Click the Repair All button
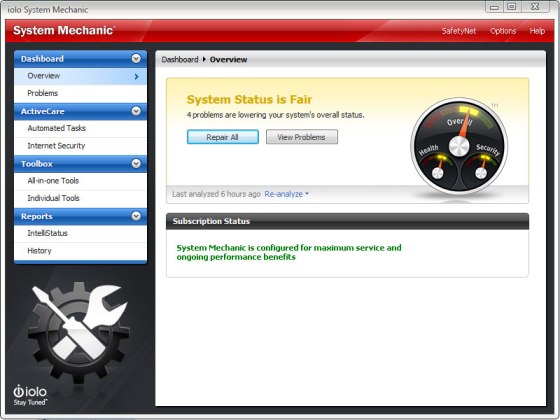 [223, 137]
